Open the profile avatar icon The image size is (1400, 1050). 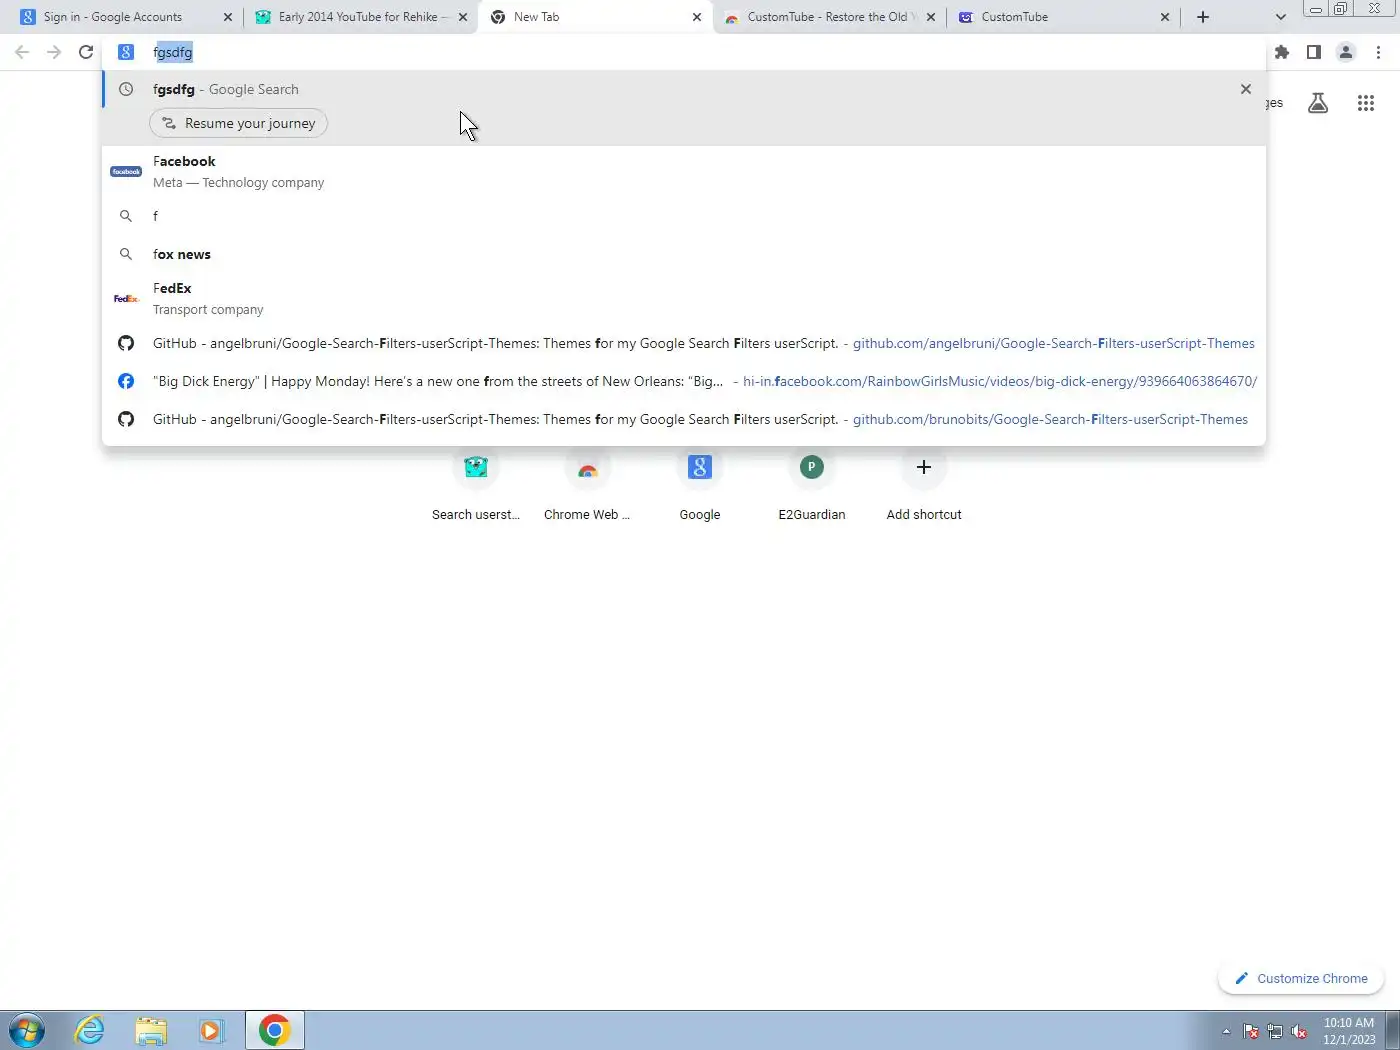tap(1346, 52)
